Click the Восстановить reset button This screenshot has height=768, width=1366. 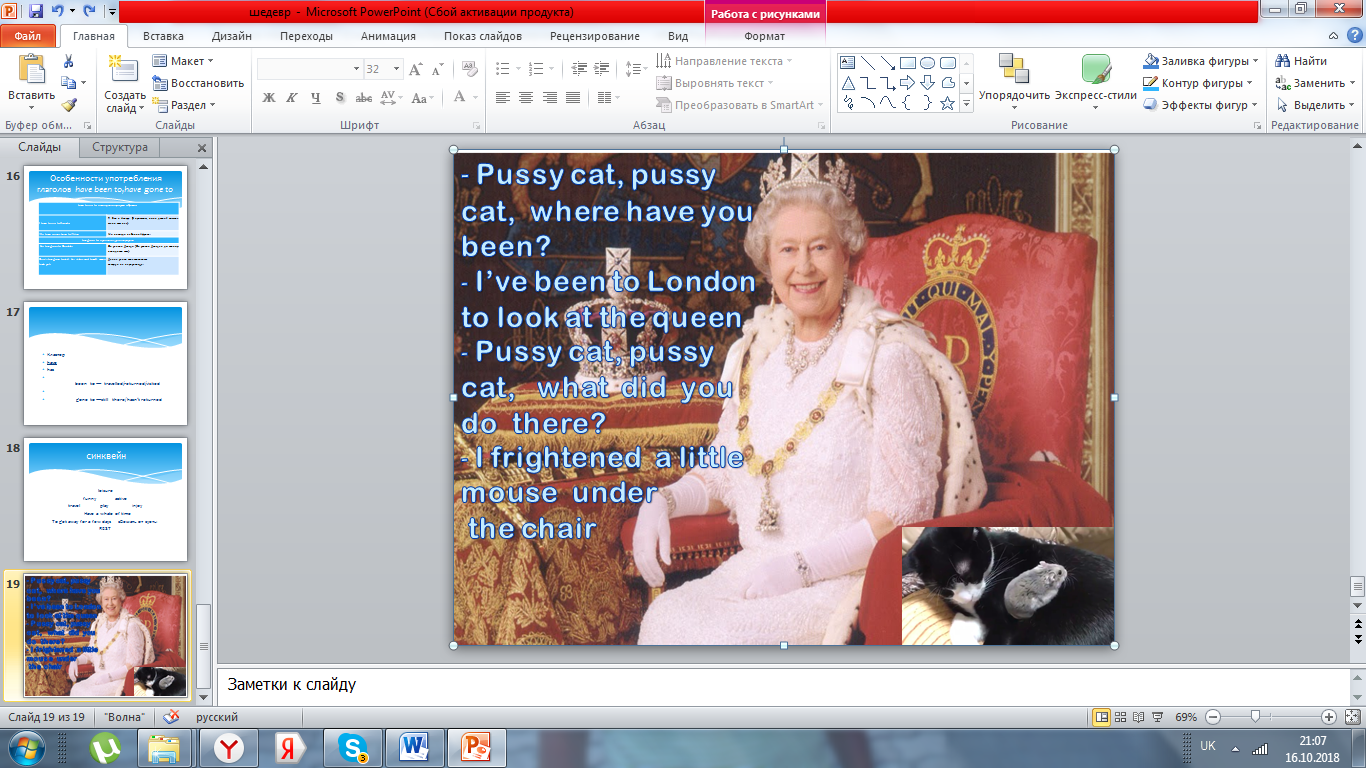pos(198,83)
